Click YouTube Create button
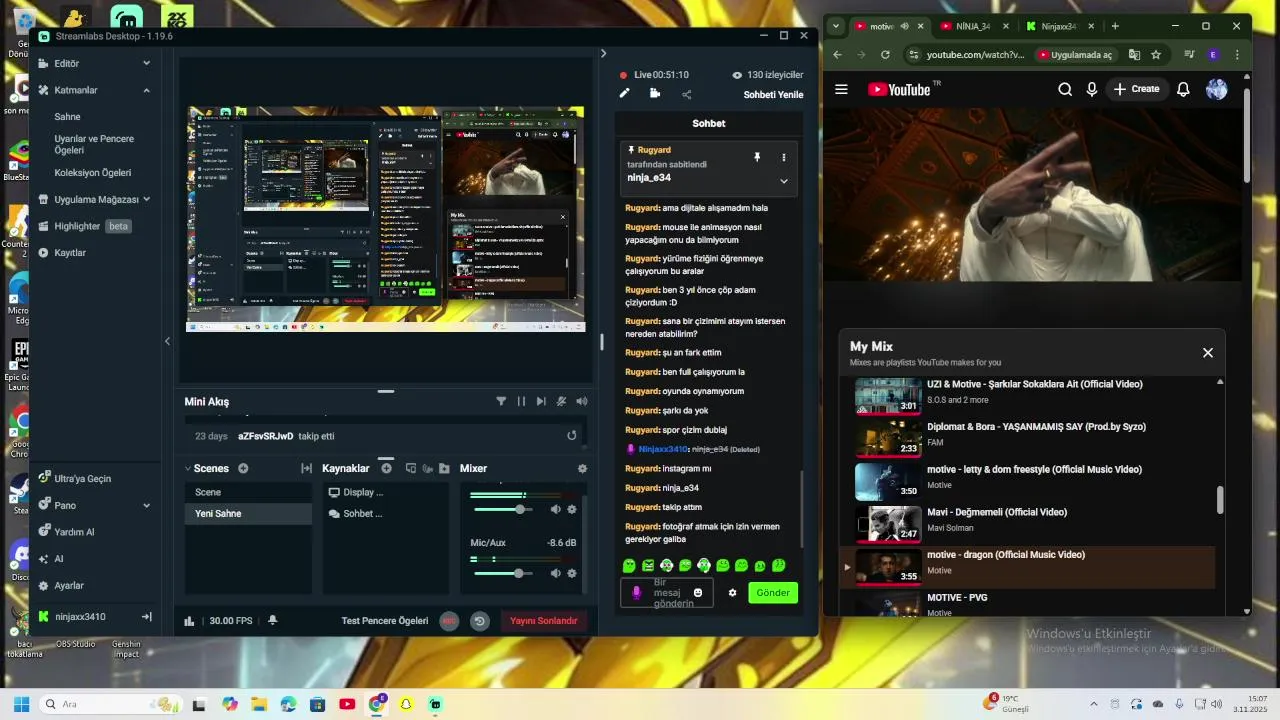This screenshot has height=720, width=1280. pos(1137,89)
